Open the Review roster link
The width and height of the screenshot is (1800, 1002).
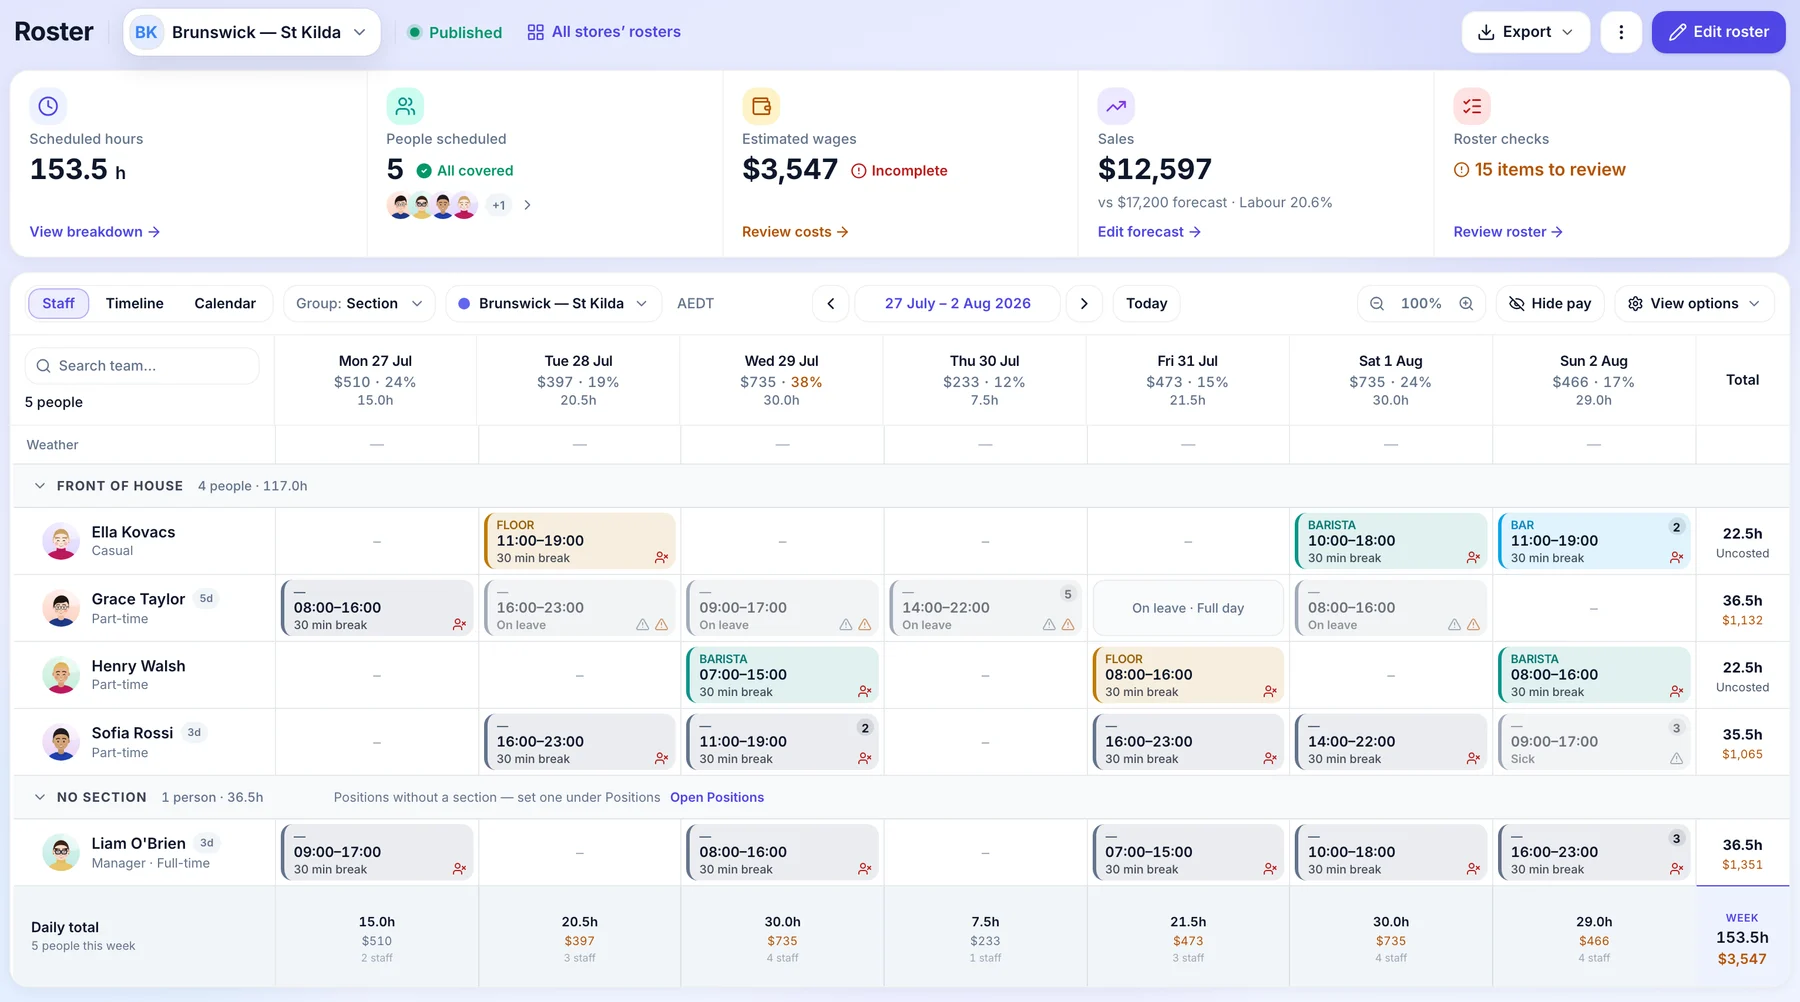point(1508,231)
